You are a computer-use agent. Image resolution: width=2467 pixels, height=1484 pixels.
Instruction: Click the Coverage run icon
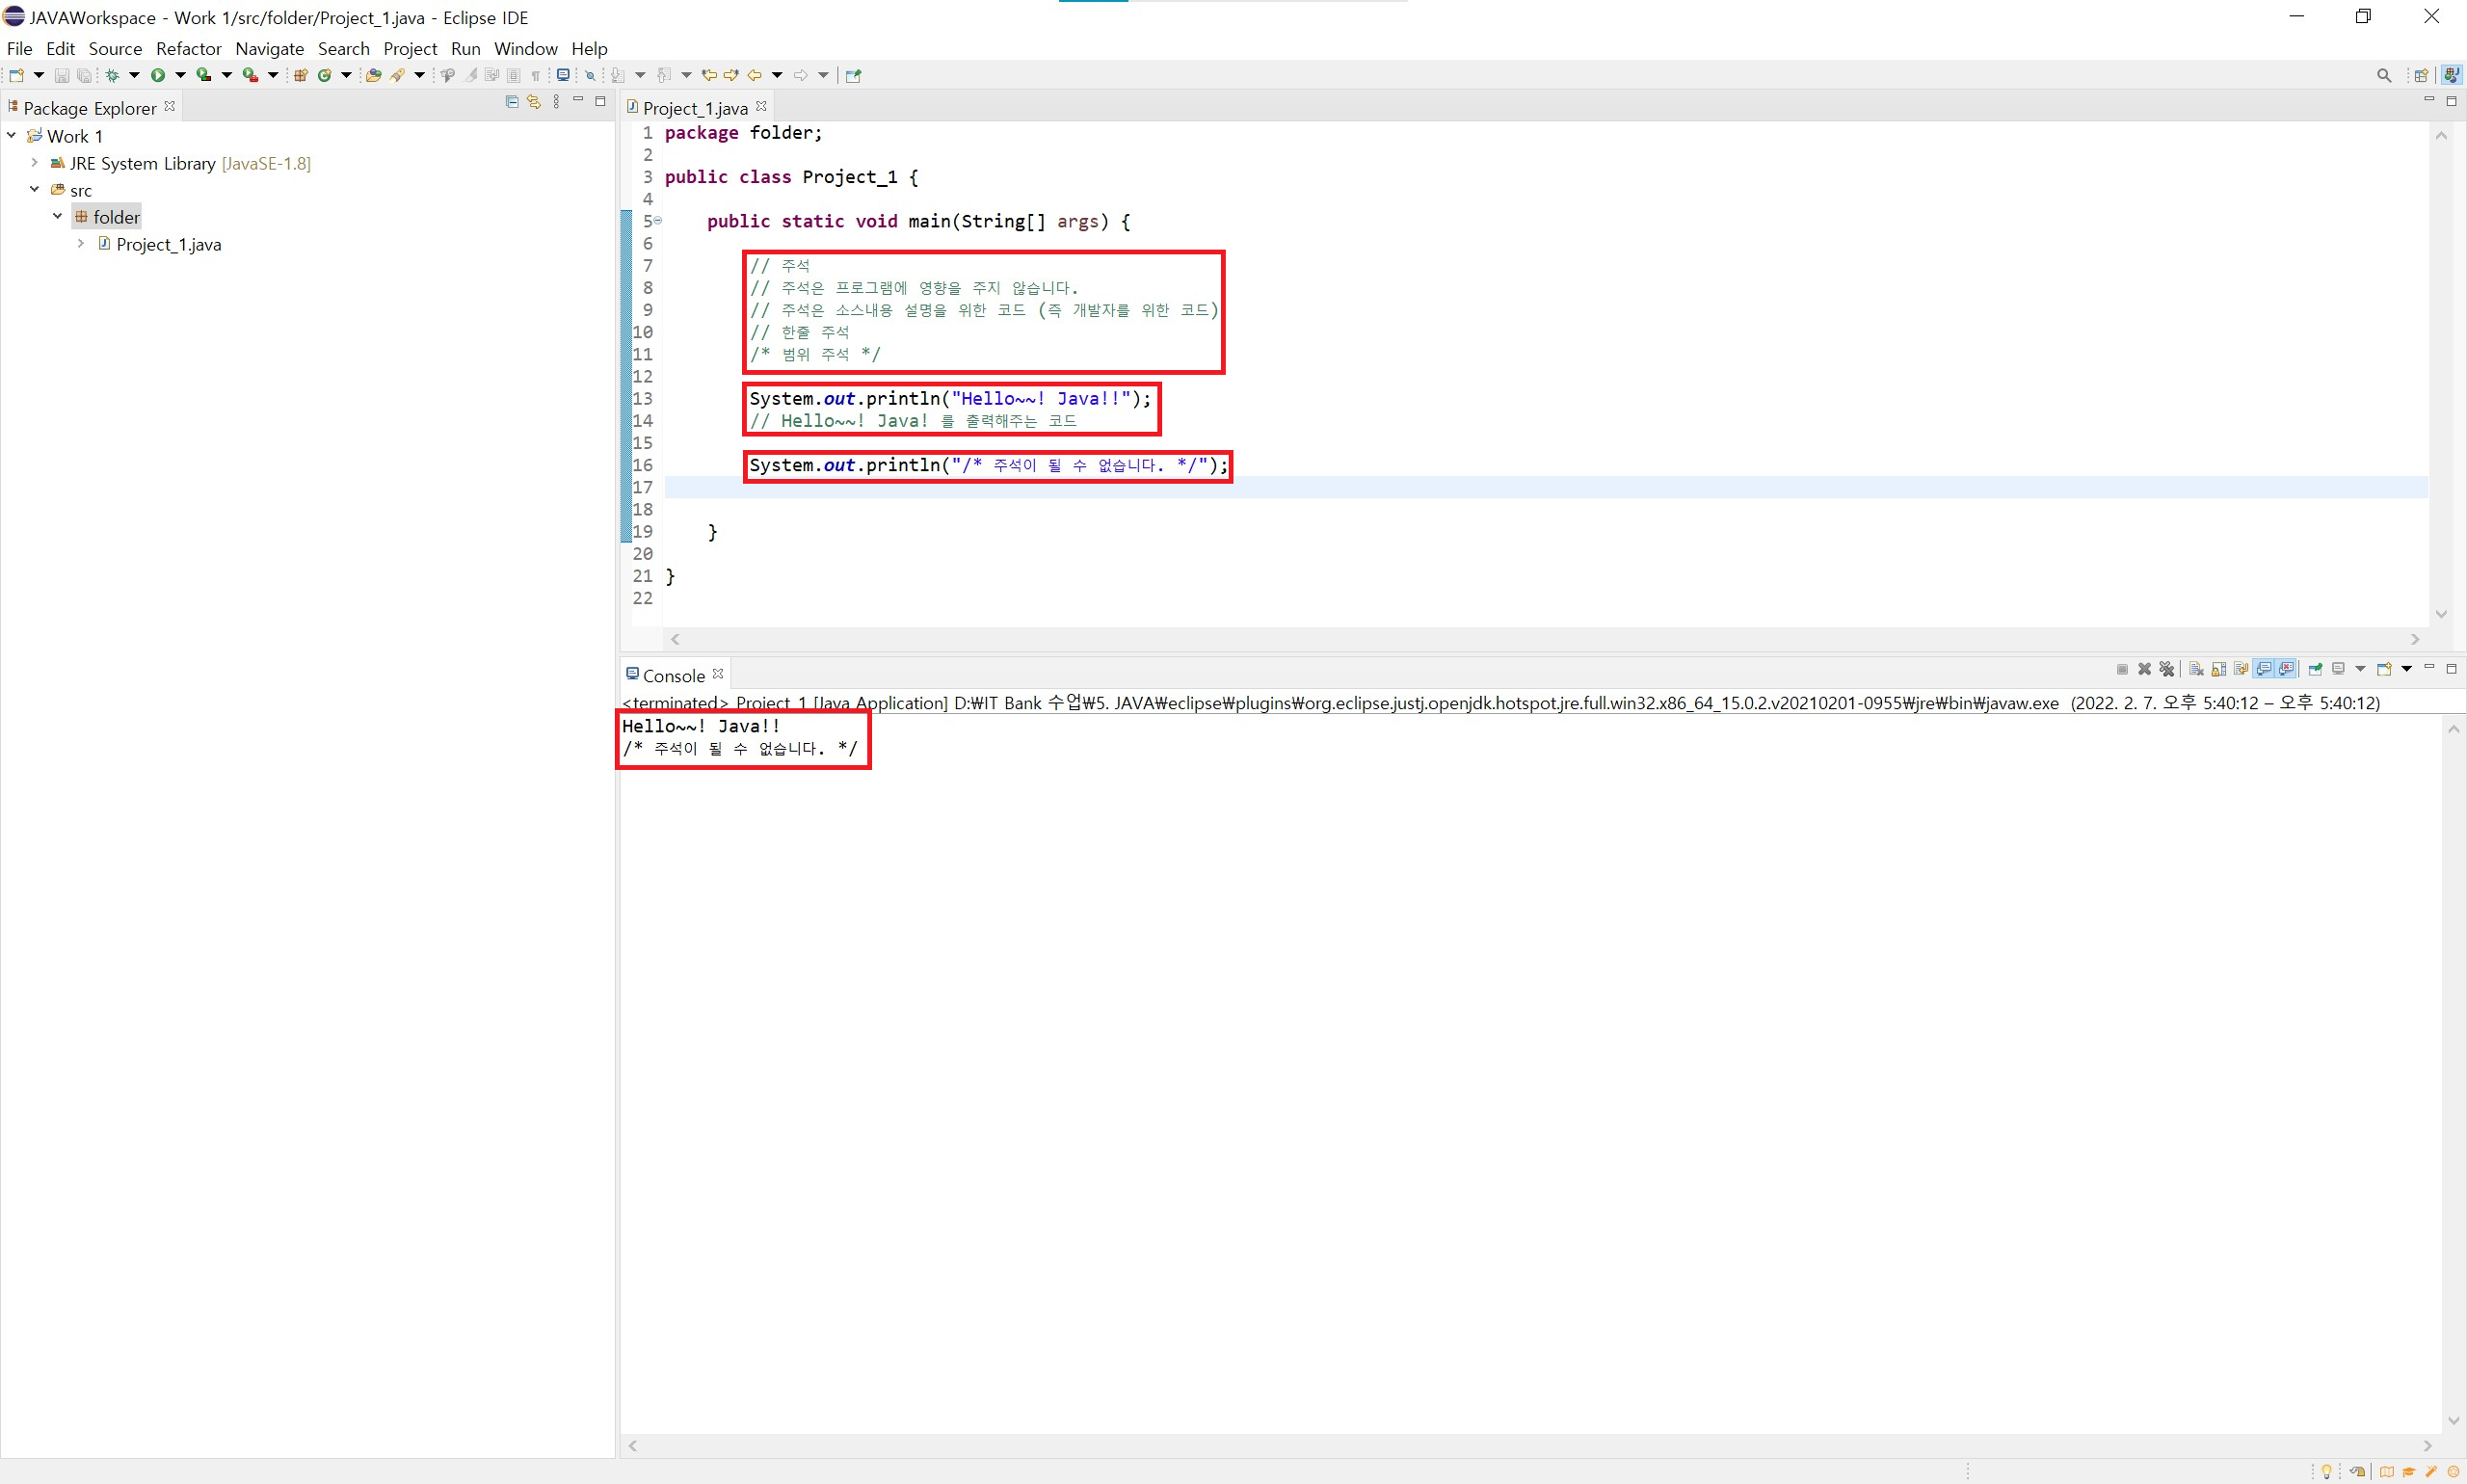click(x=204, y=75)
